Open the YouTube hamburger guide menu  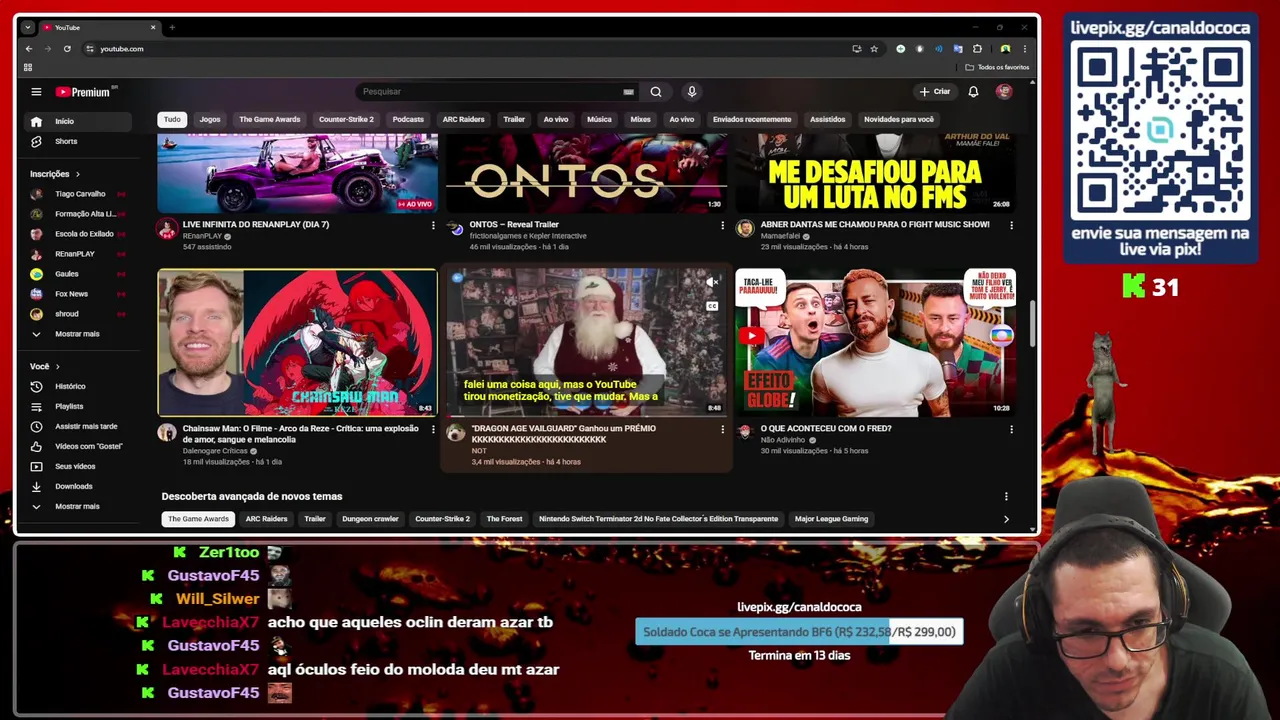(x=36, y=92)
